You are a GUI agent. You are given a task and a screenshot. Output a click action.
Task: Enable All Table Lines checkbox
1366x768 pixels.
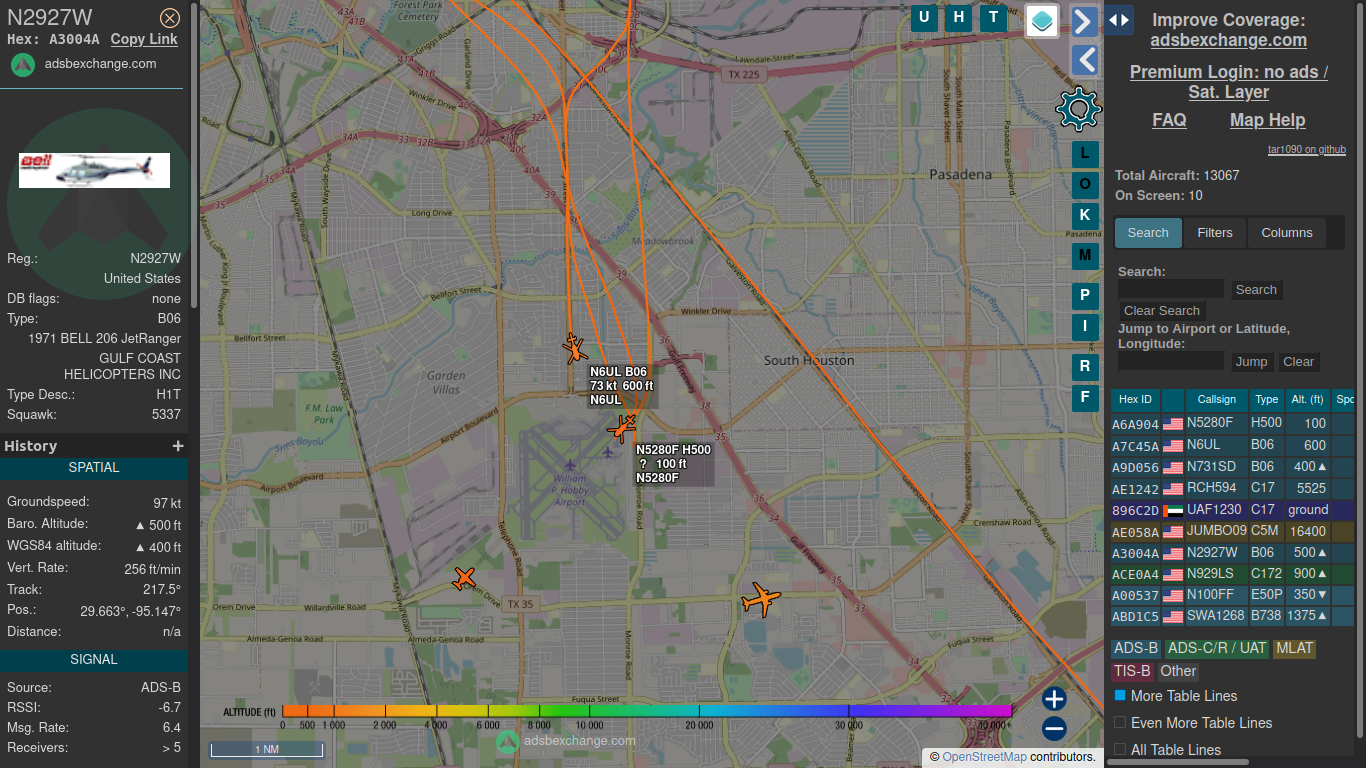pos(1120,749)
